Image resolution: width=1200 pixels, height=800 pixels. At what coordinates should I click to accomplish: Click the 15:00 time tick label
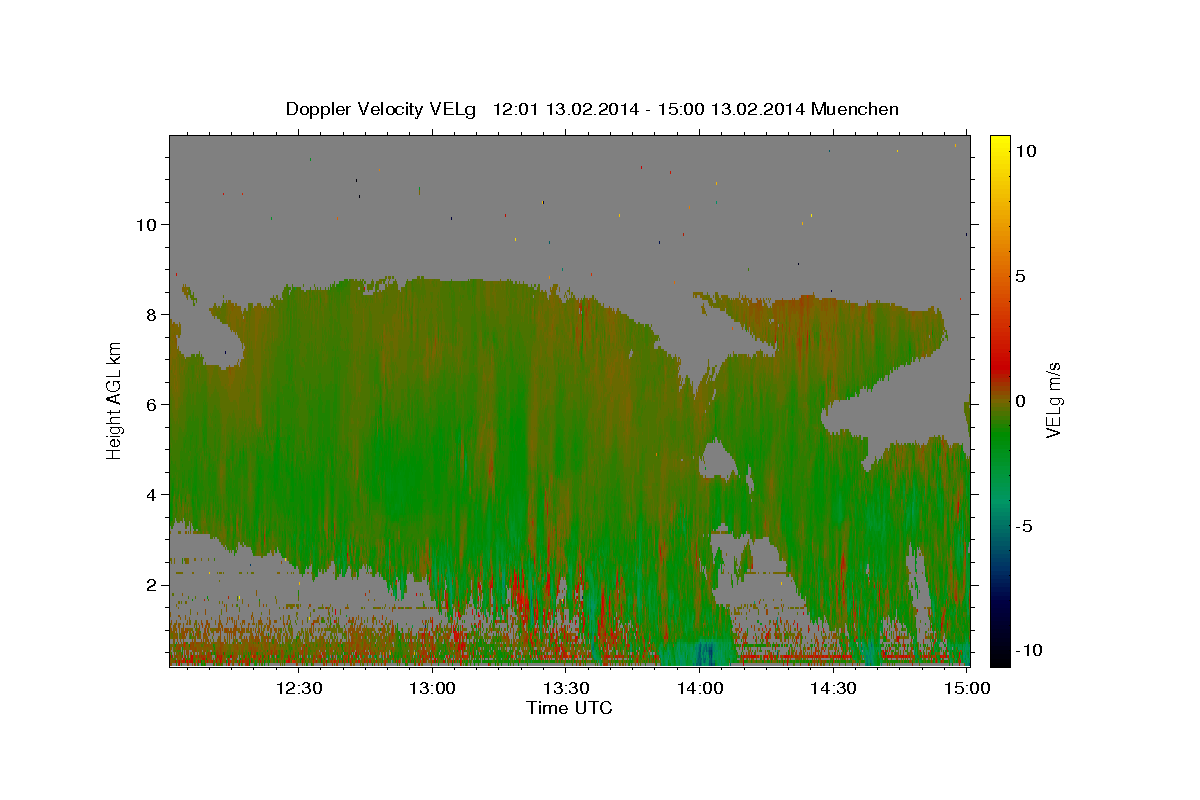click(967, 688)
